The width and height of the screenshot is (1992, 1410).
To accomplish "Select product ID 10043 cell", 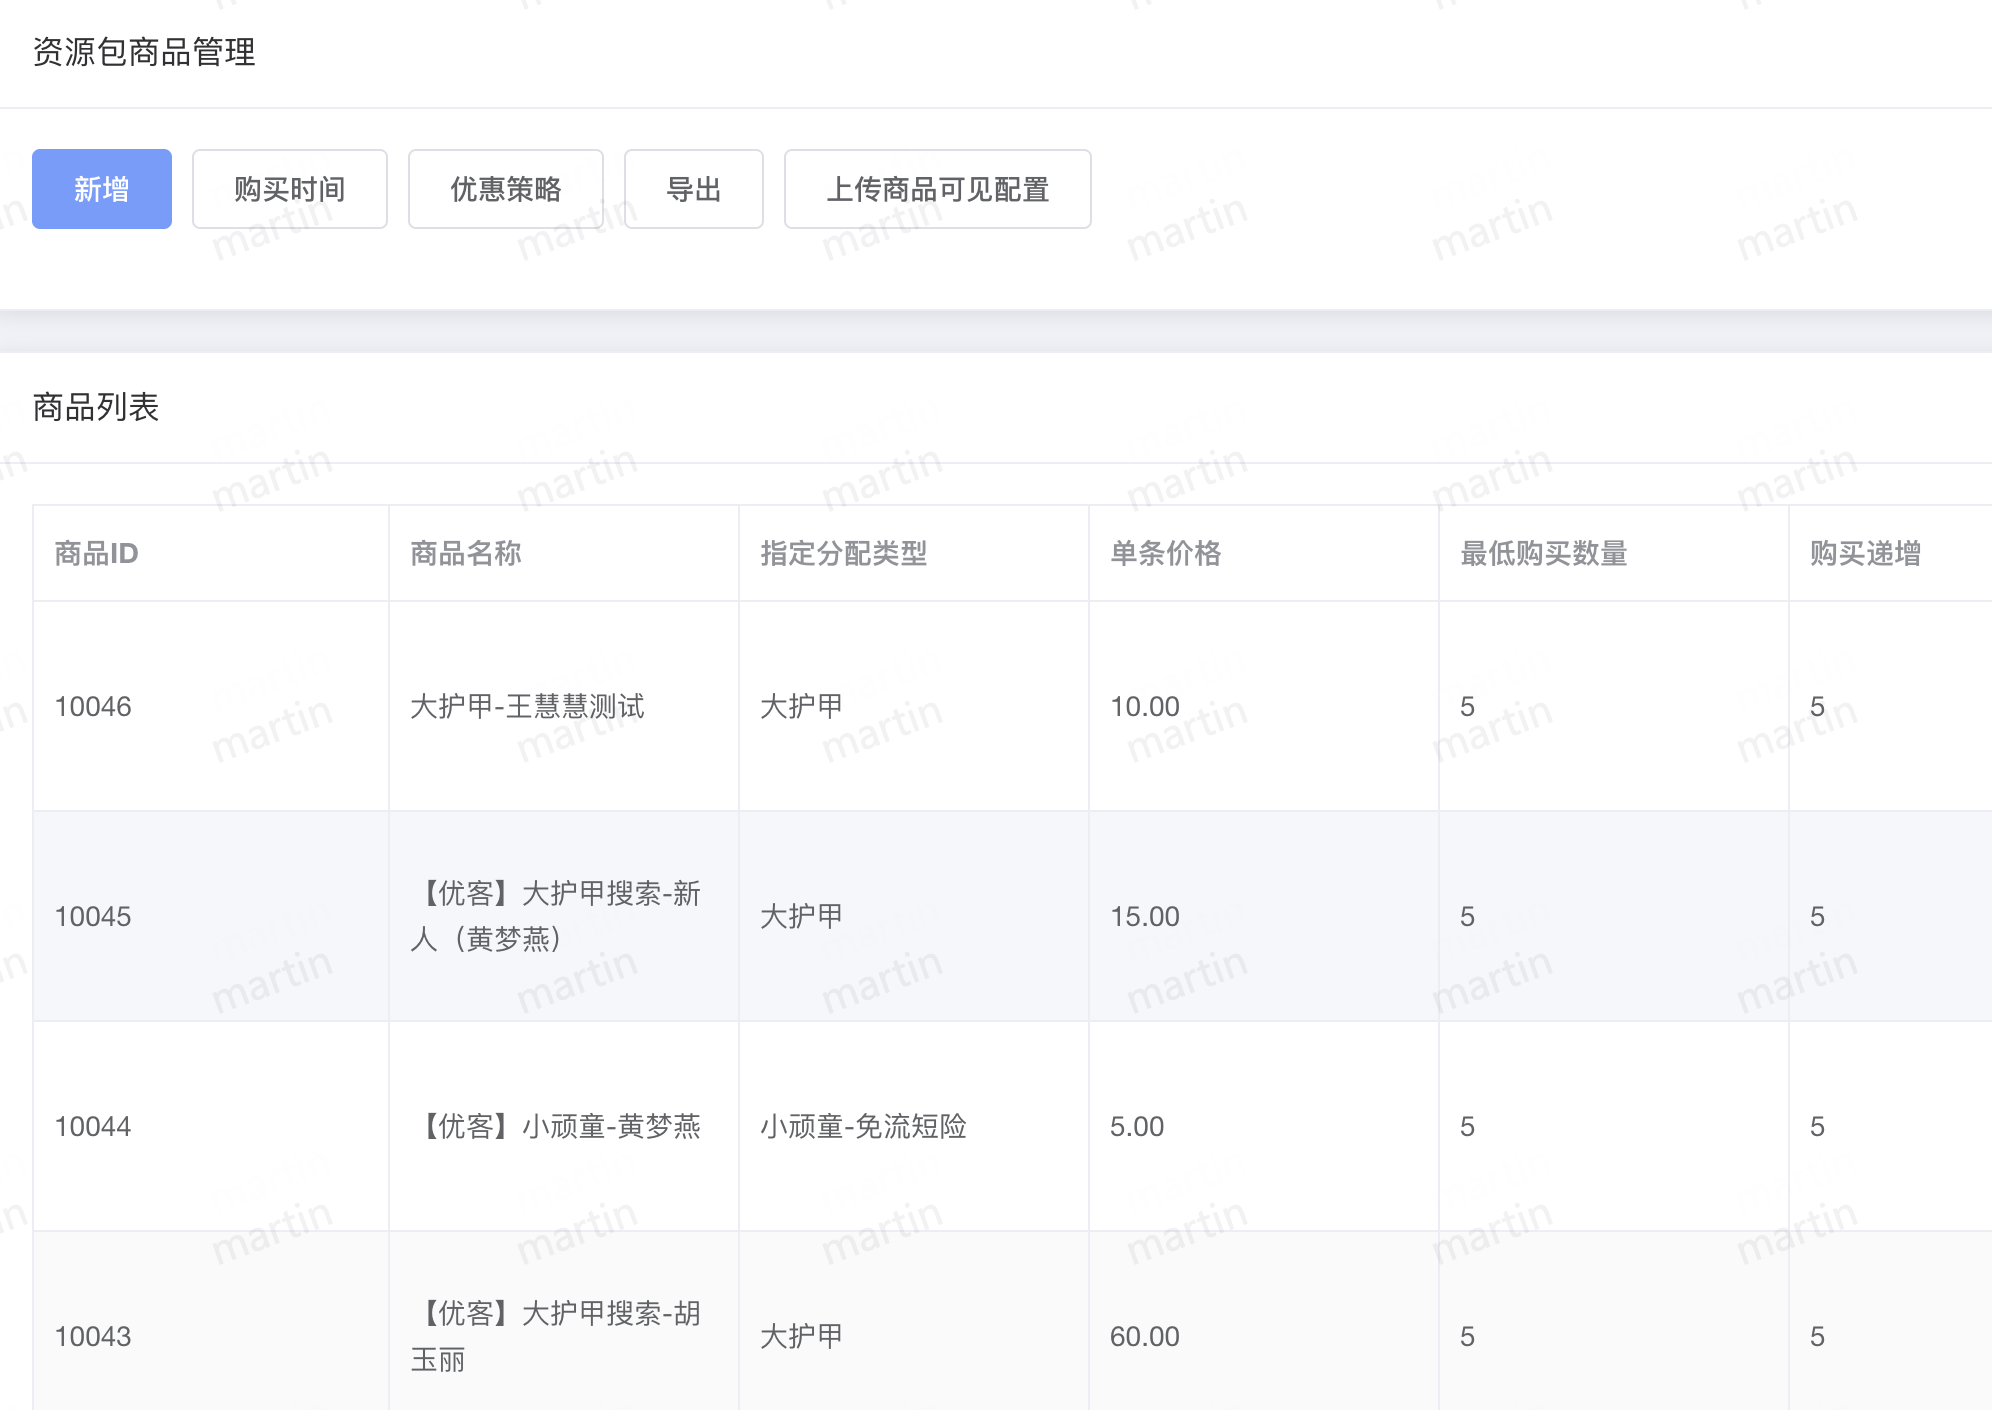I will (x=93, y=1336).
